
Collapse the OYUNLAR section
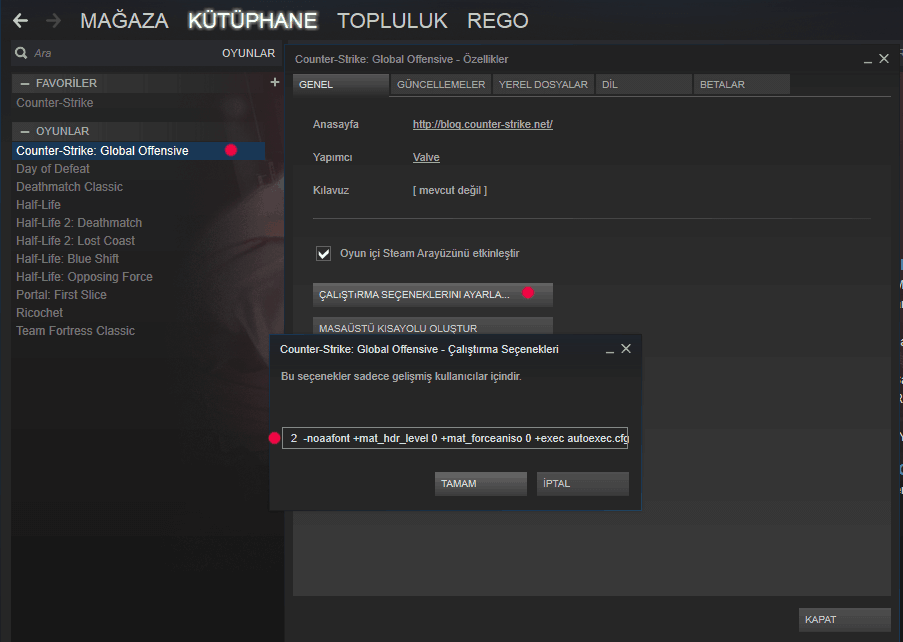click(25, 131)
